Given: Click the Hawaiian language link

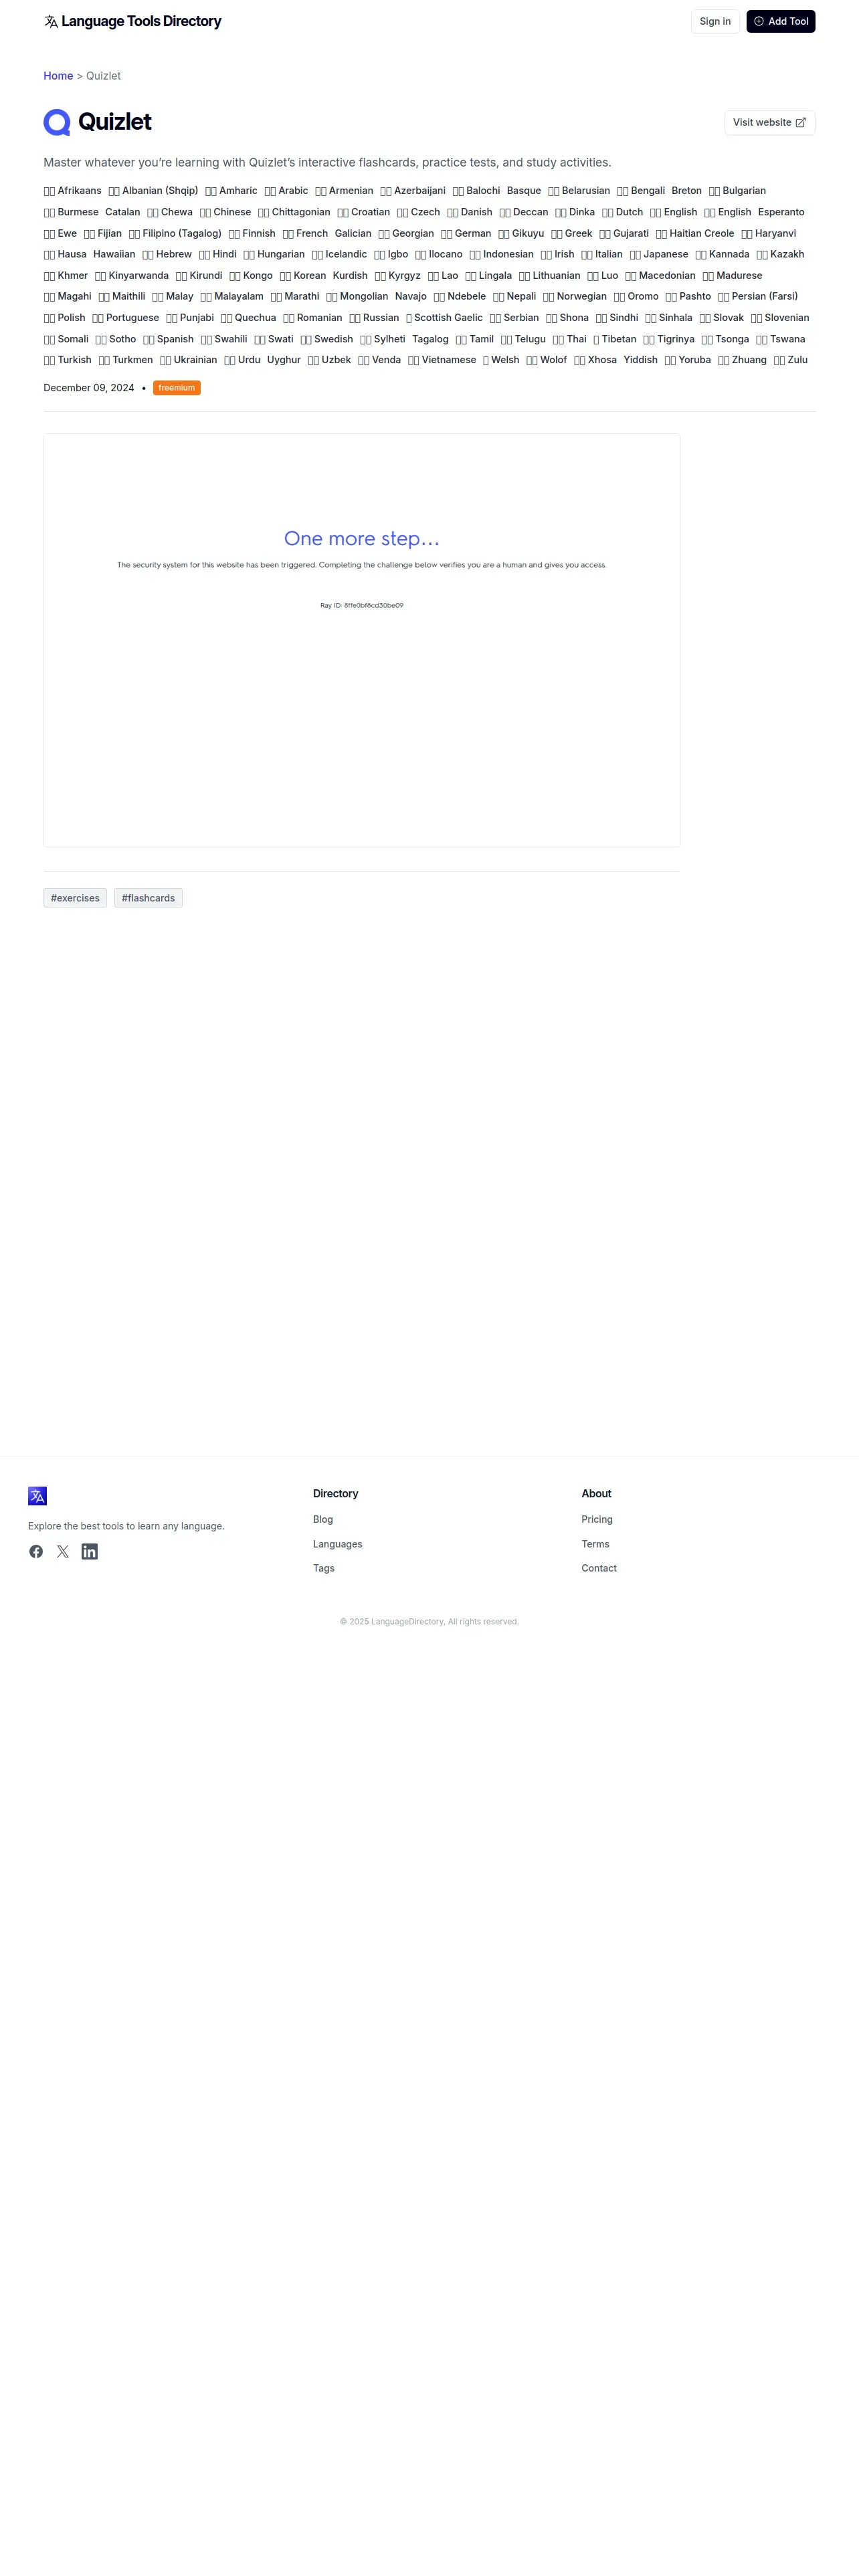Looking at the screenshot, I should [x=114, y=255].
